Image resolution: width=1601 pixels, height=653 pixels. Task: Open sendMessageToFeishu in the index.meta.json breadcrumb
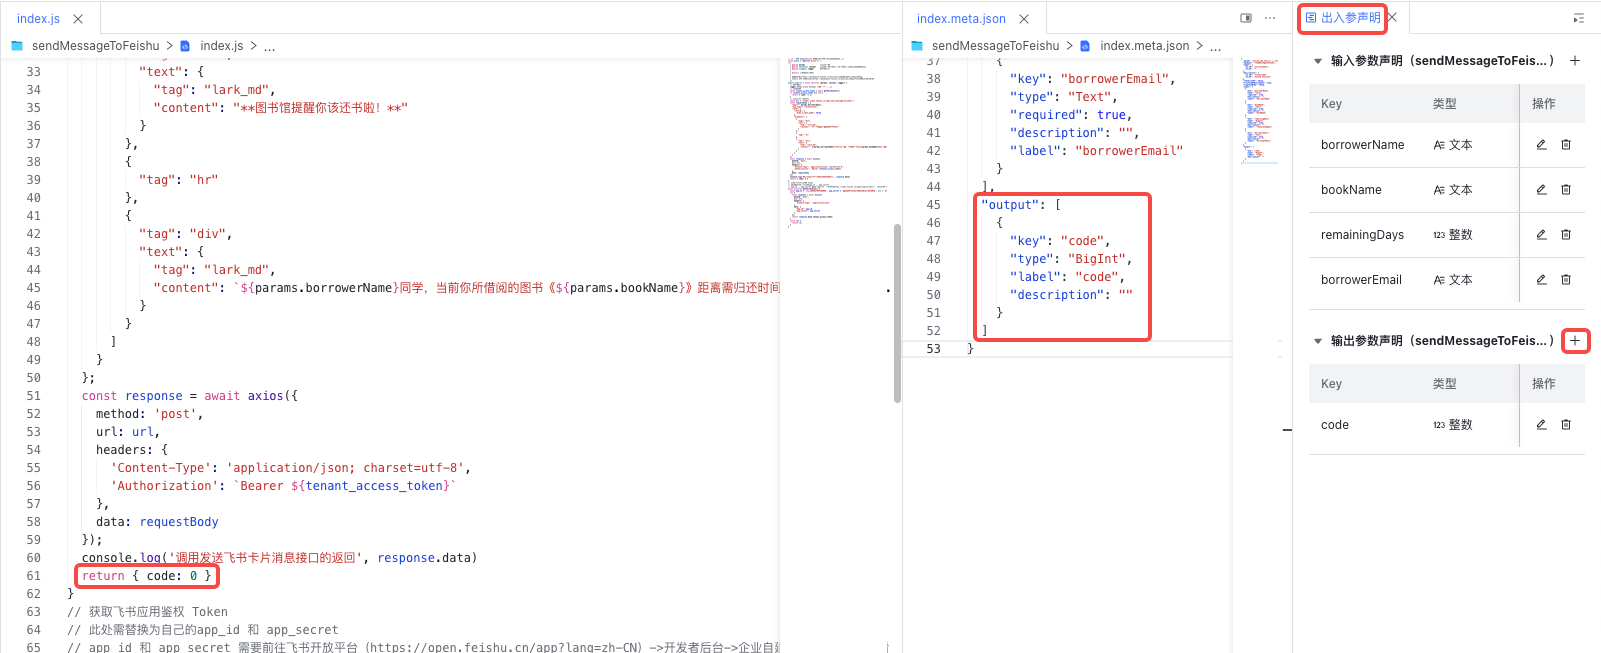[x=996, y=46]
